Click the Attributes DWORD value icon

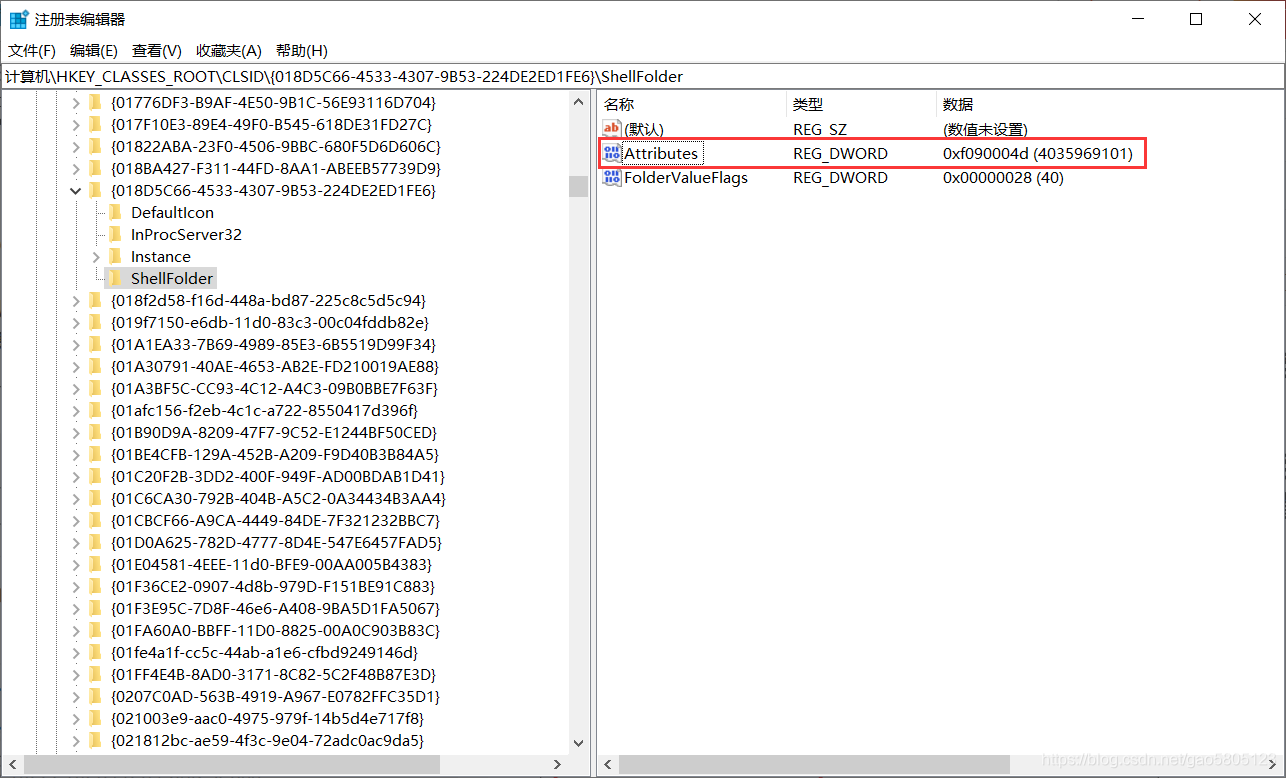(x=612, y=153)
